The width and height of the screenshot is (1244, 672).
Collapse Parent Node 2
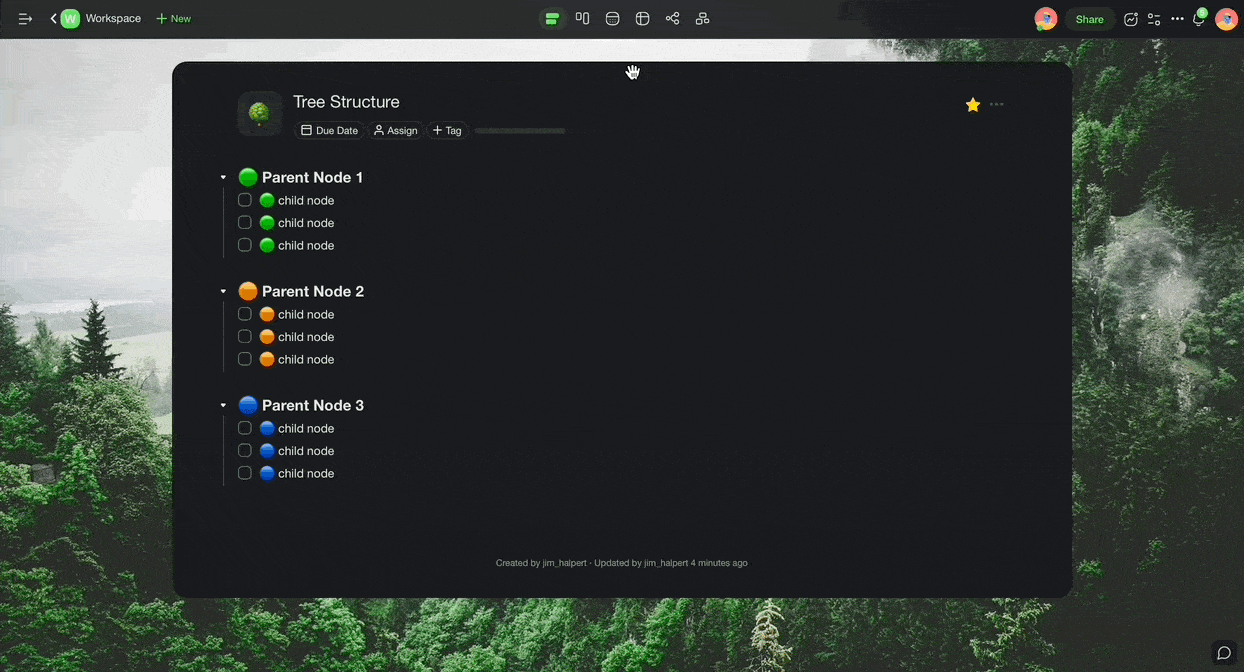223,292
